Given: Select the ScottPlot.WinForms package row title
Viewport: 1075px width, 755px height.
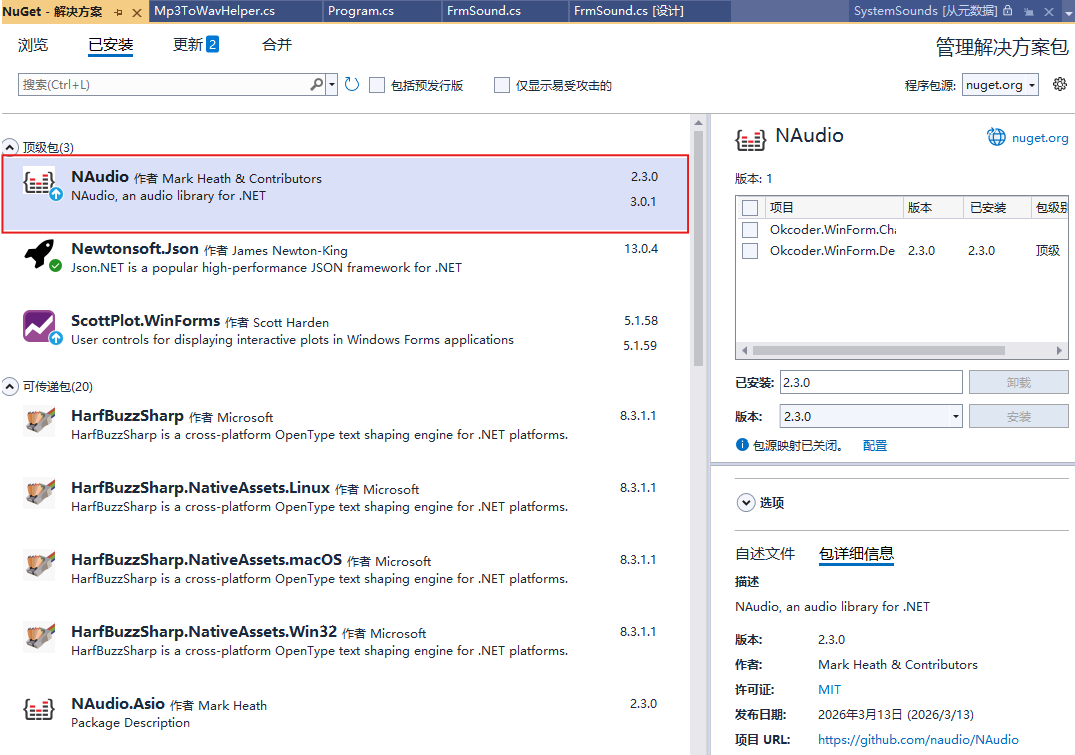Looking at the screenshot, I should coord(145,321).
